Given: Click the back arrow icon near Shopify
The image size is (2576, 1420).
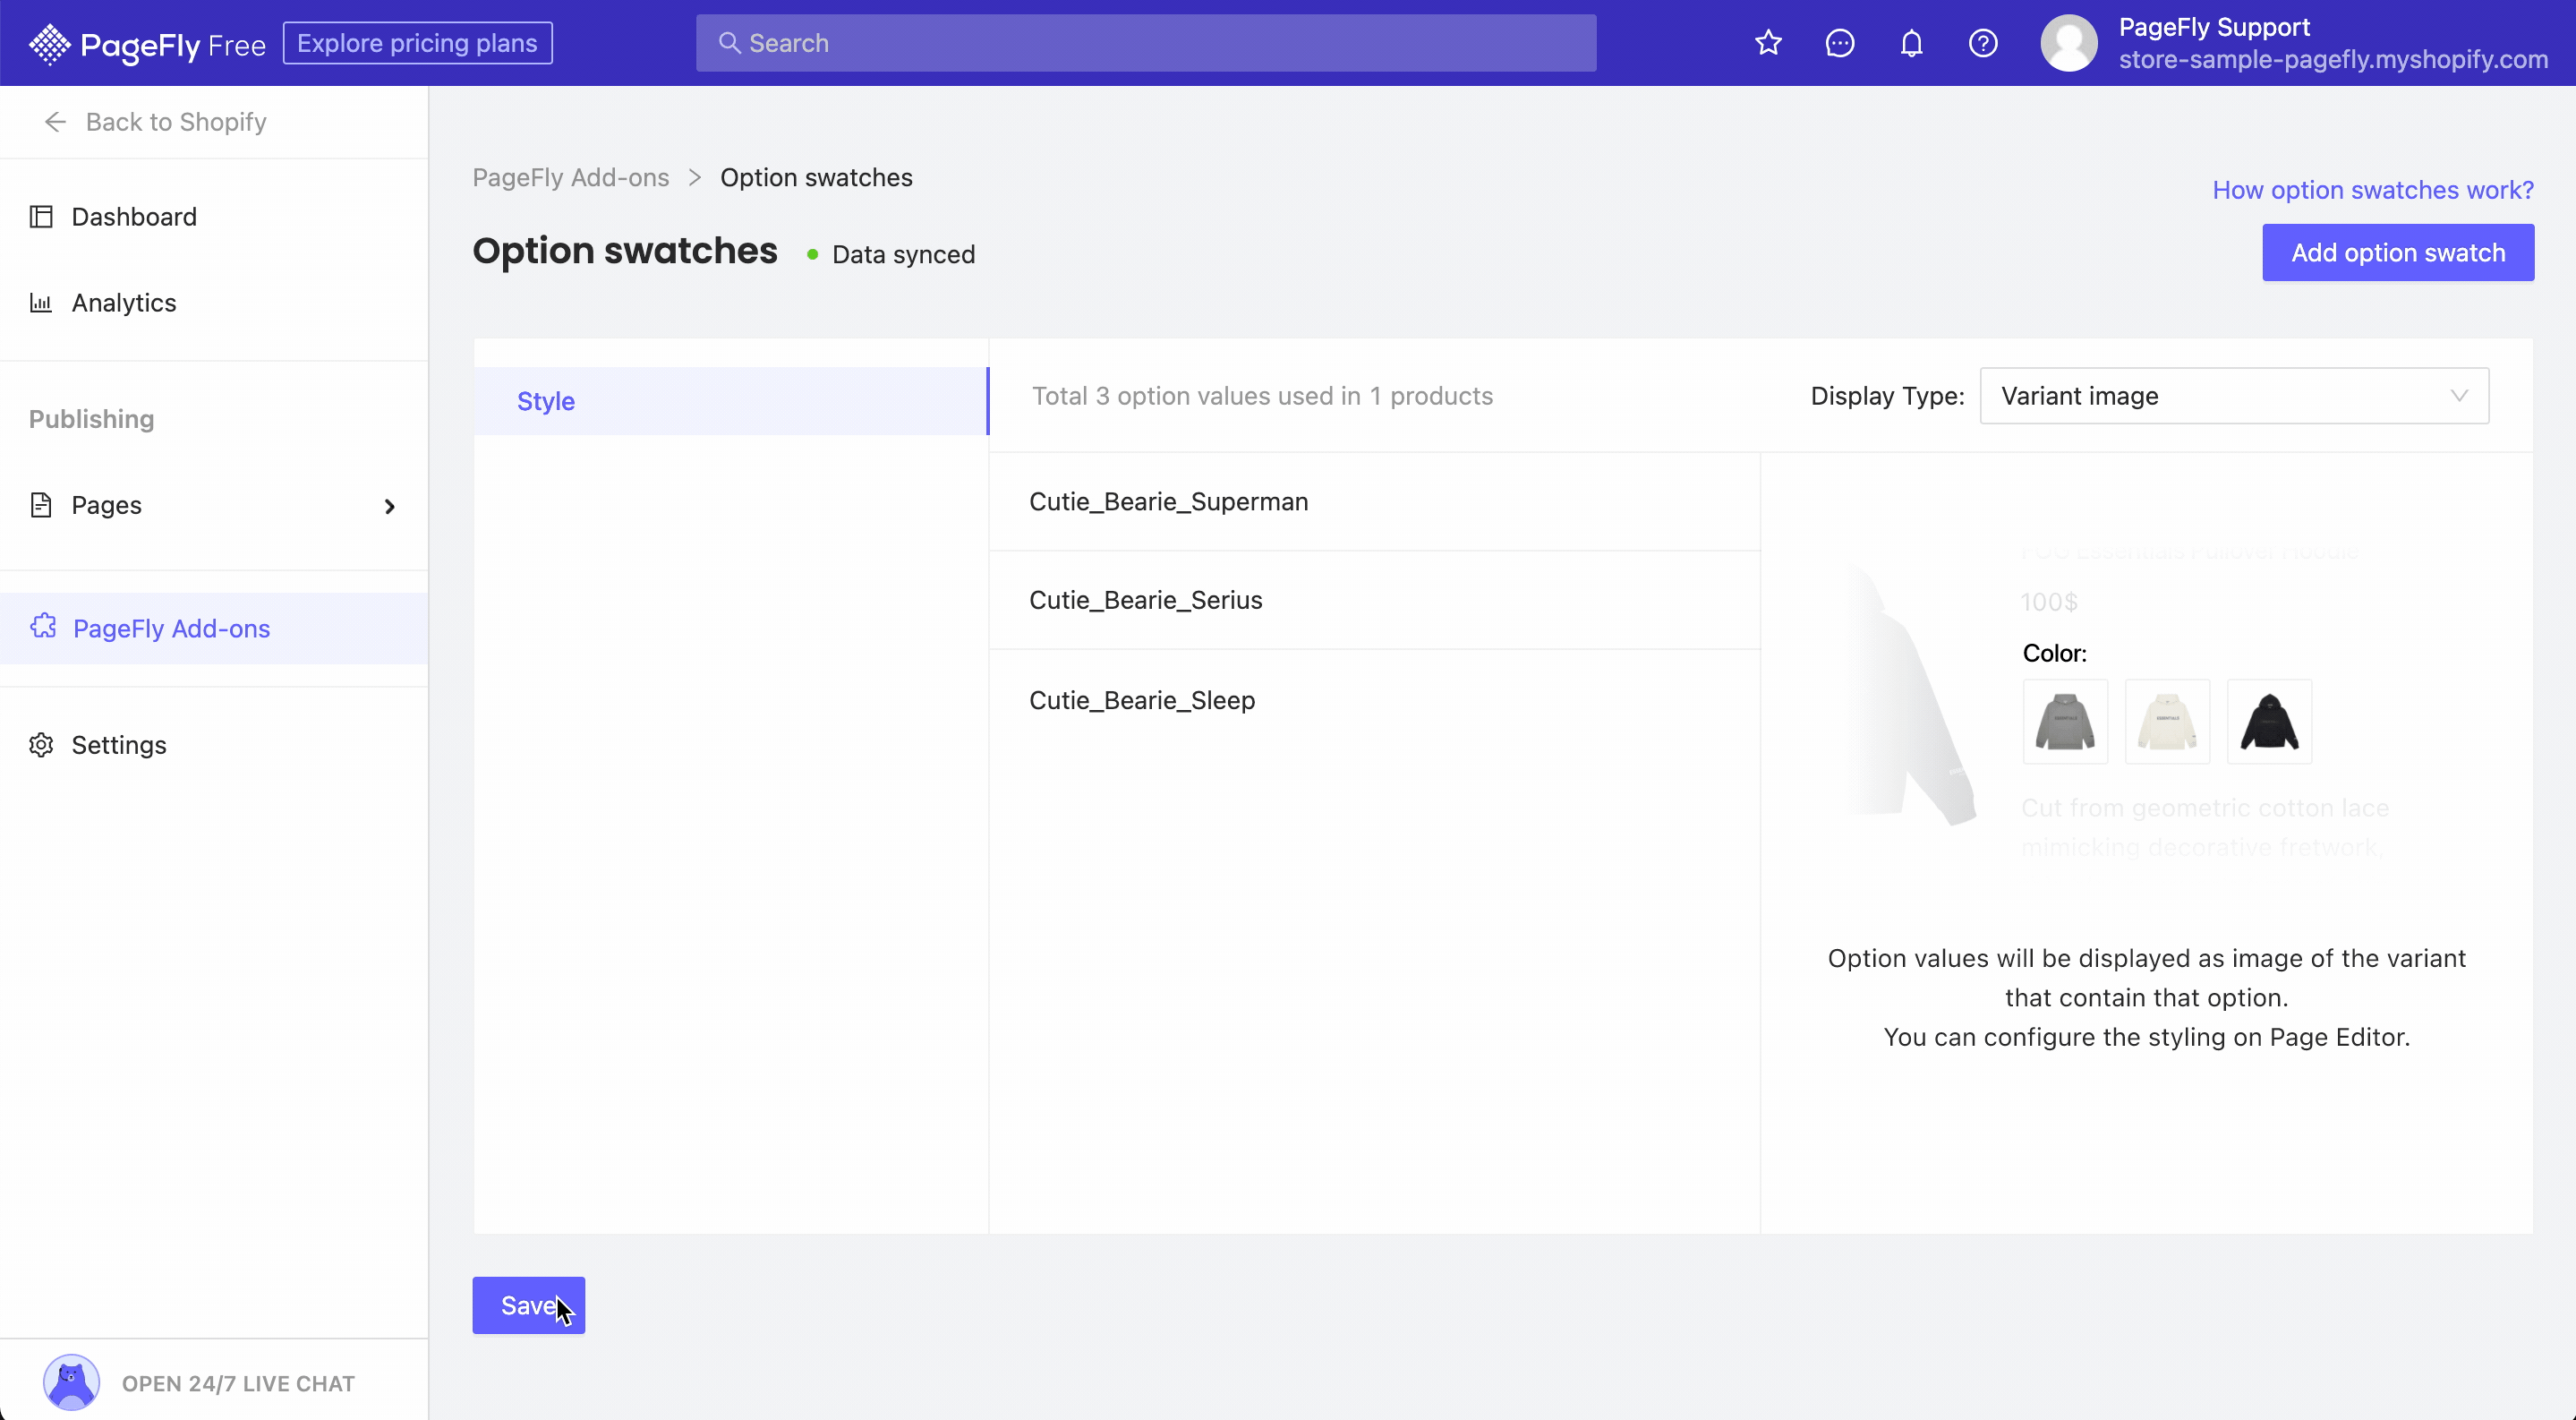Looking at the screenshot, I should [55, 122].
